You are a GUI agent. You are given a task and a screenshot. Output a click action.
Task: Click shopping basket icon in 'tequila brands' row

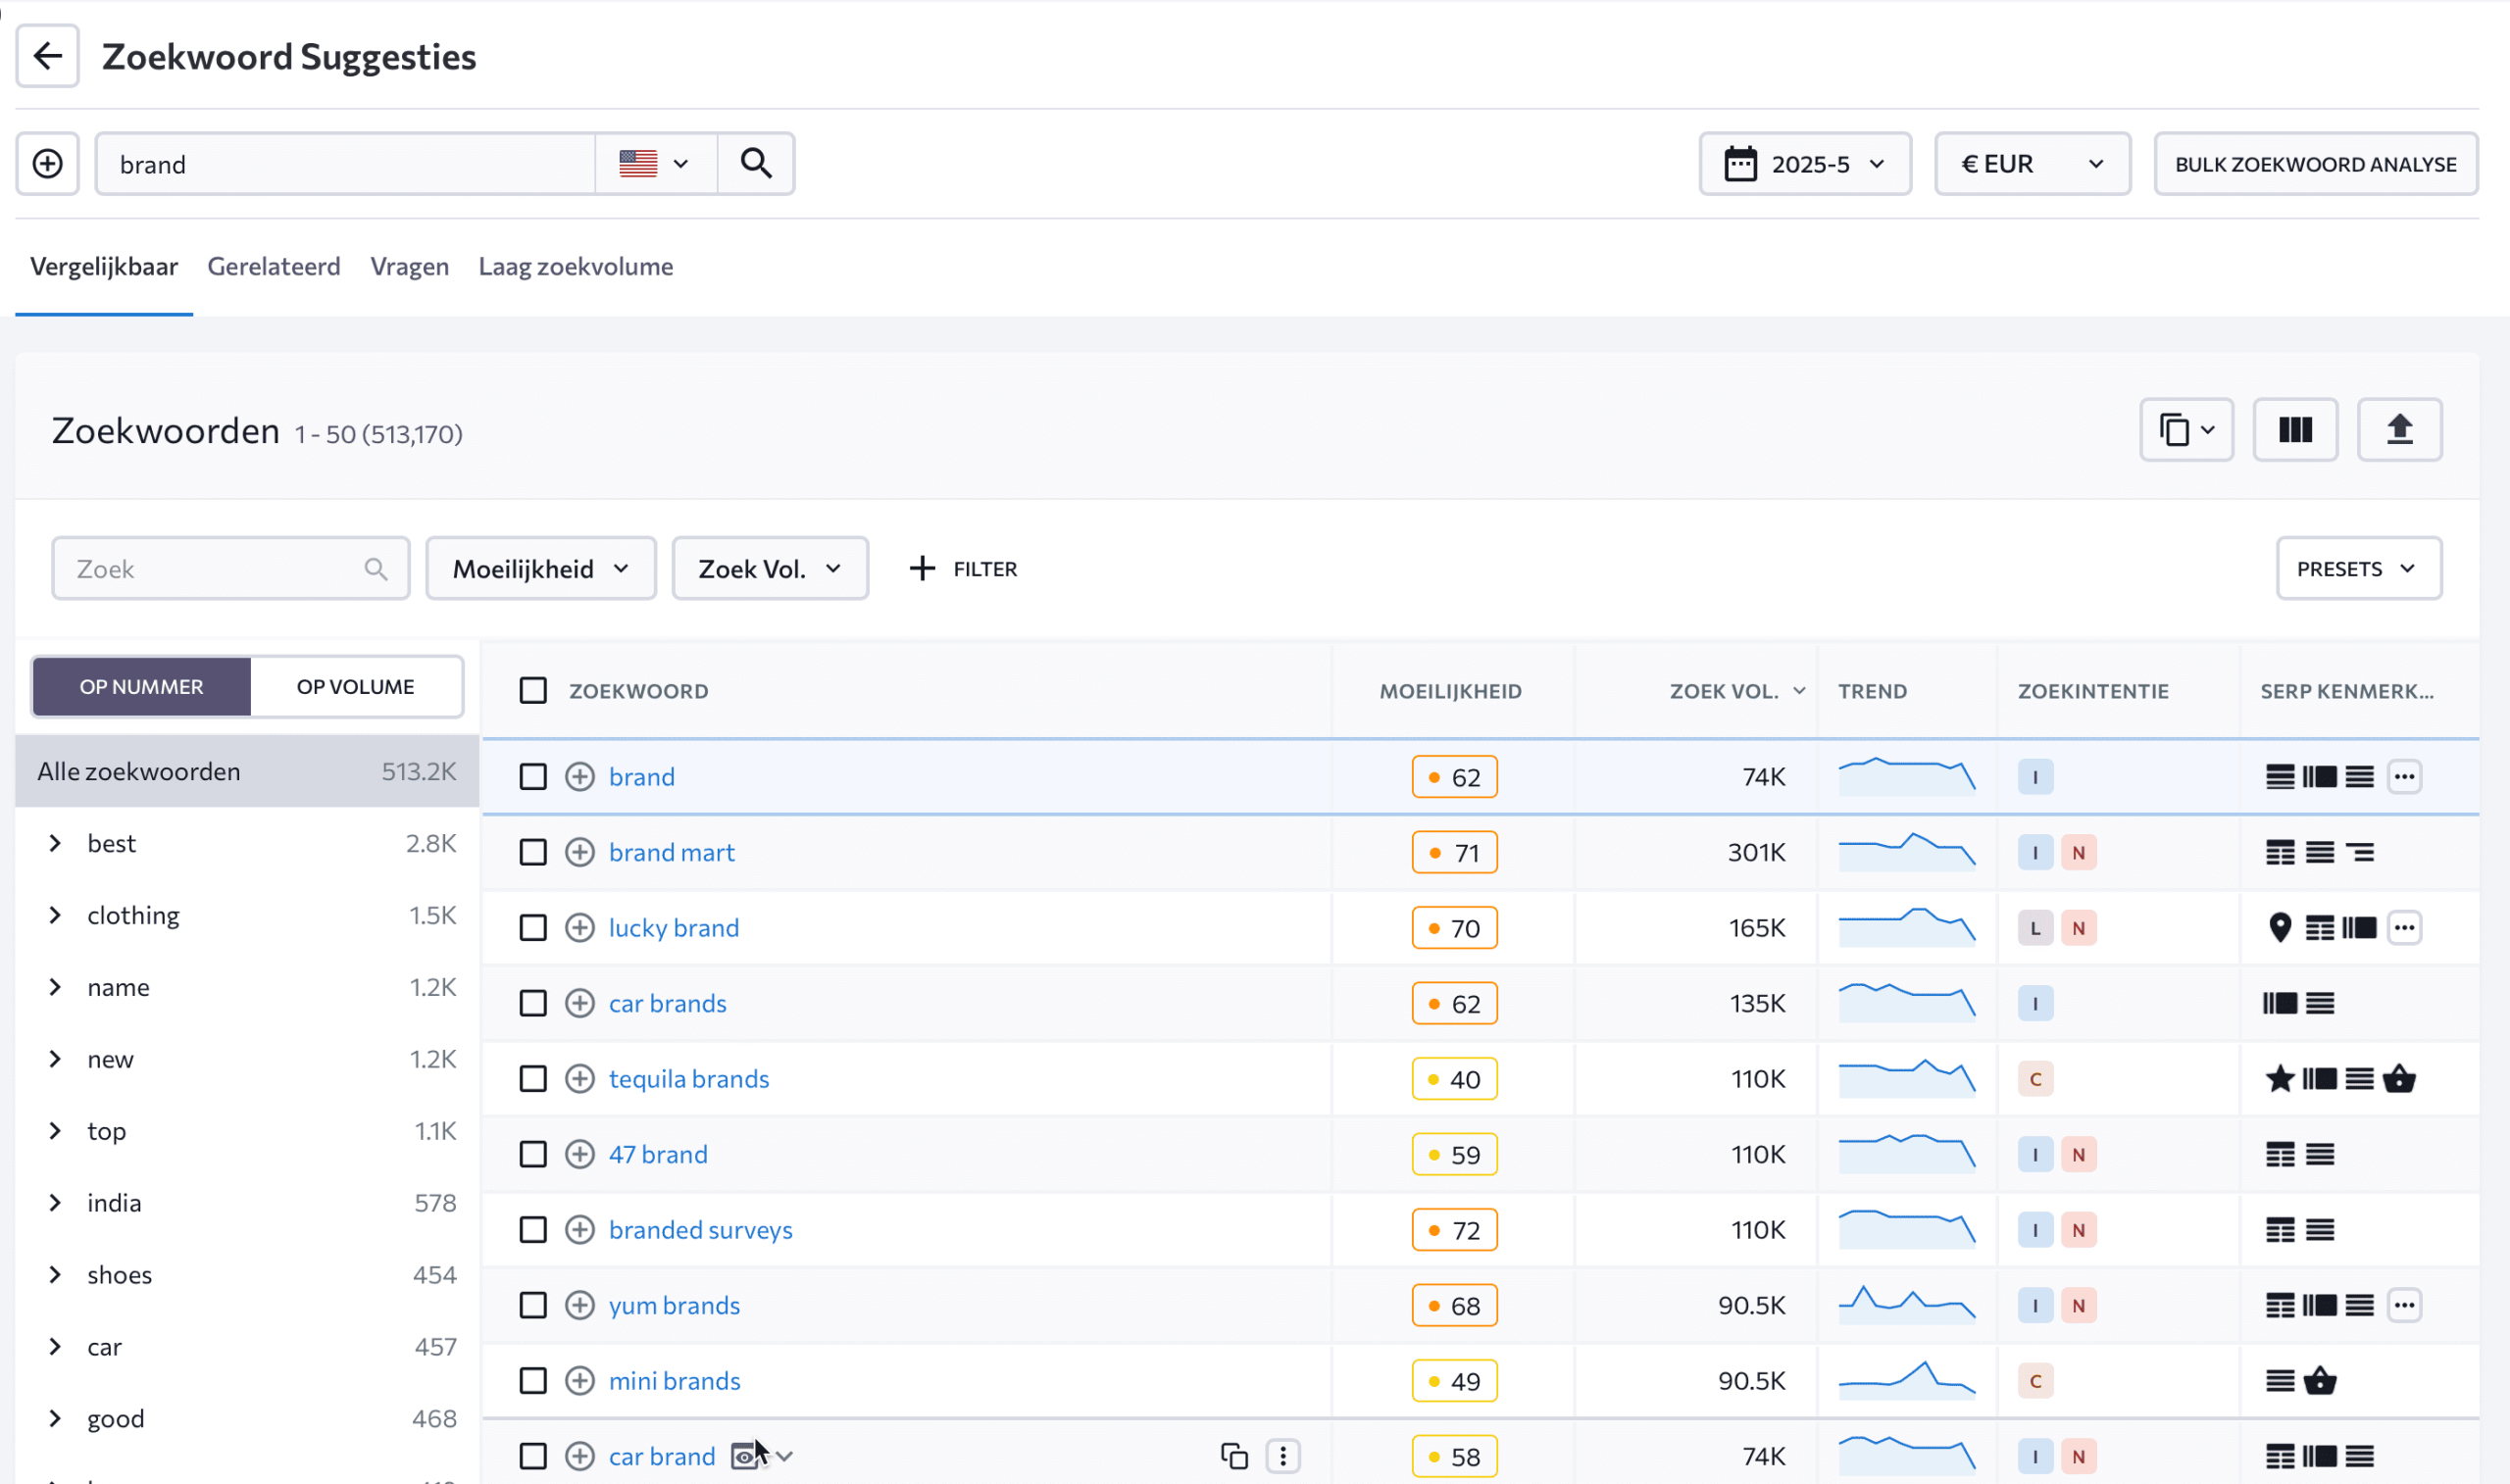2399,1079
